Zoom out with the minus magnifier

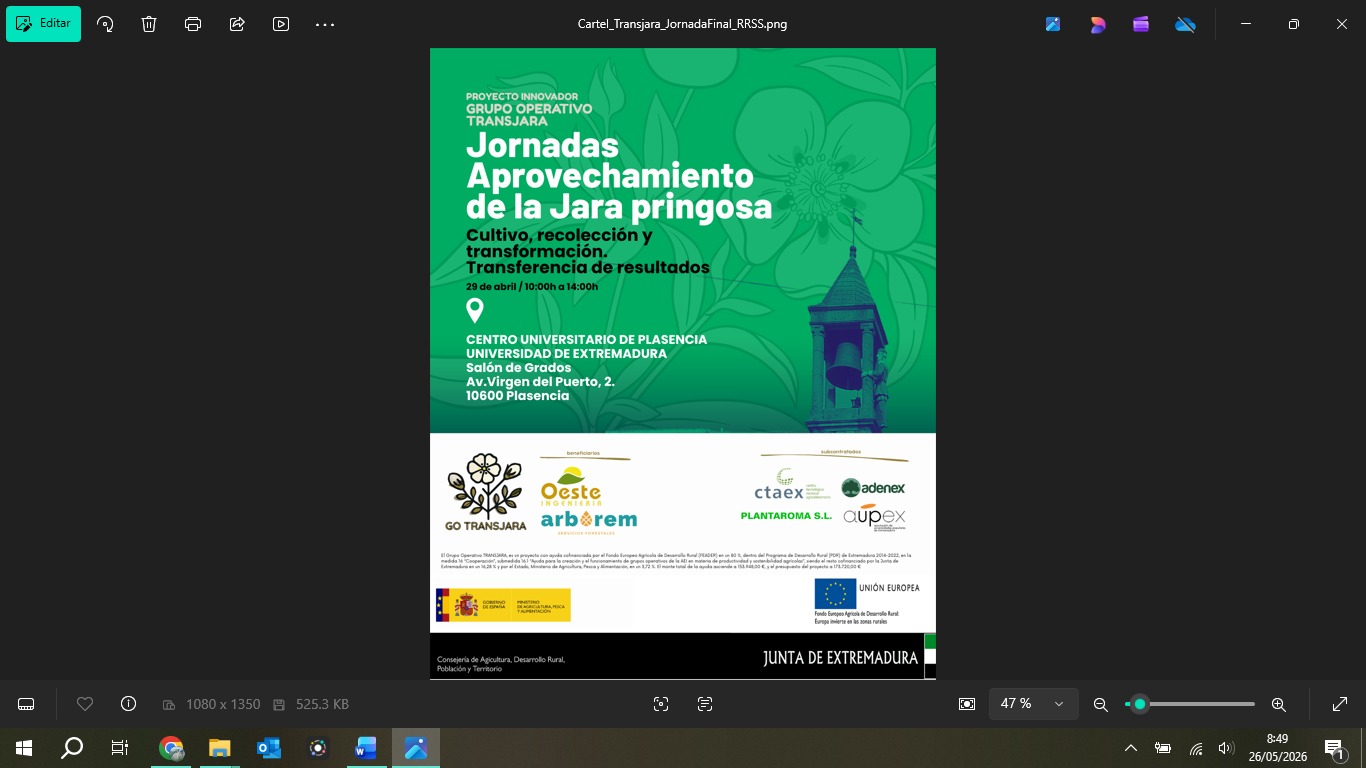click(x=1101, y=704)
